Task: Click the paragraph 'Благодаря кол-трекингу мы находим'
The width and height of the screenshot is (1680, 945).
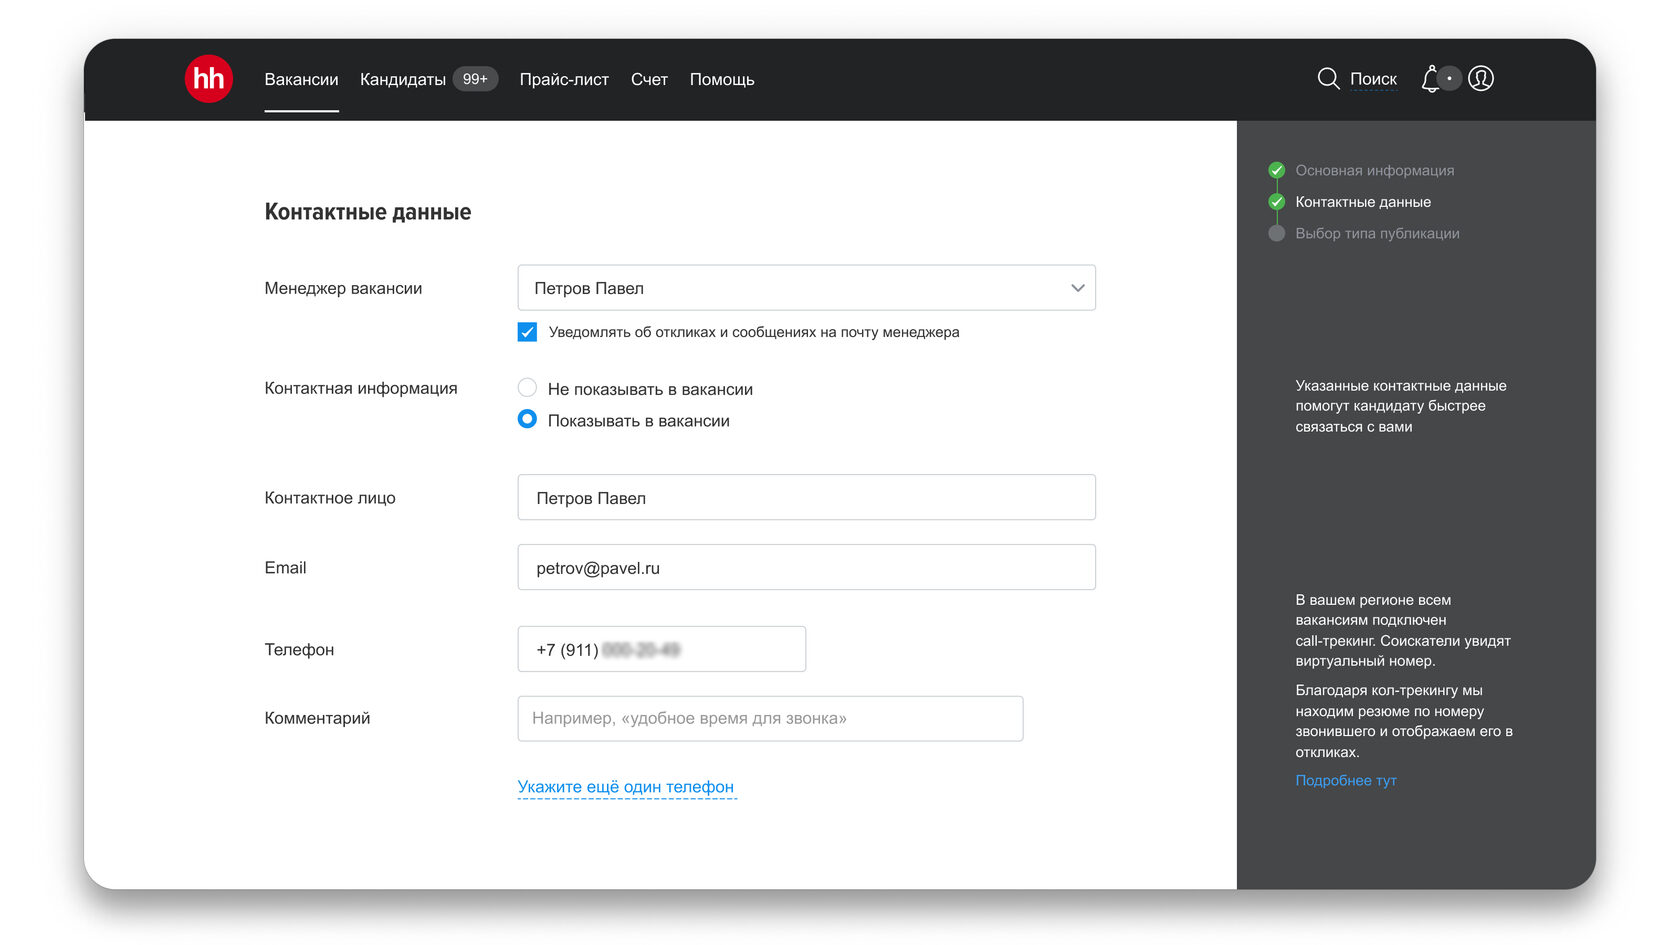Action: pos(1404,721)
